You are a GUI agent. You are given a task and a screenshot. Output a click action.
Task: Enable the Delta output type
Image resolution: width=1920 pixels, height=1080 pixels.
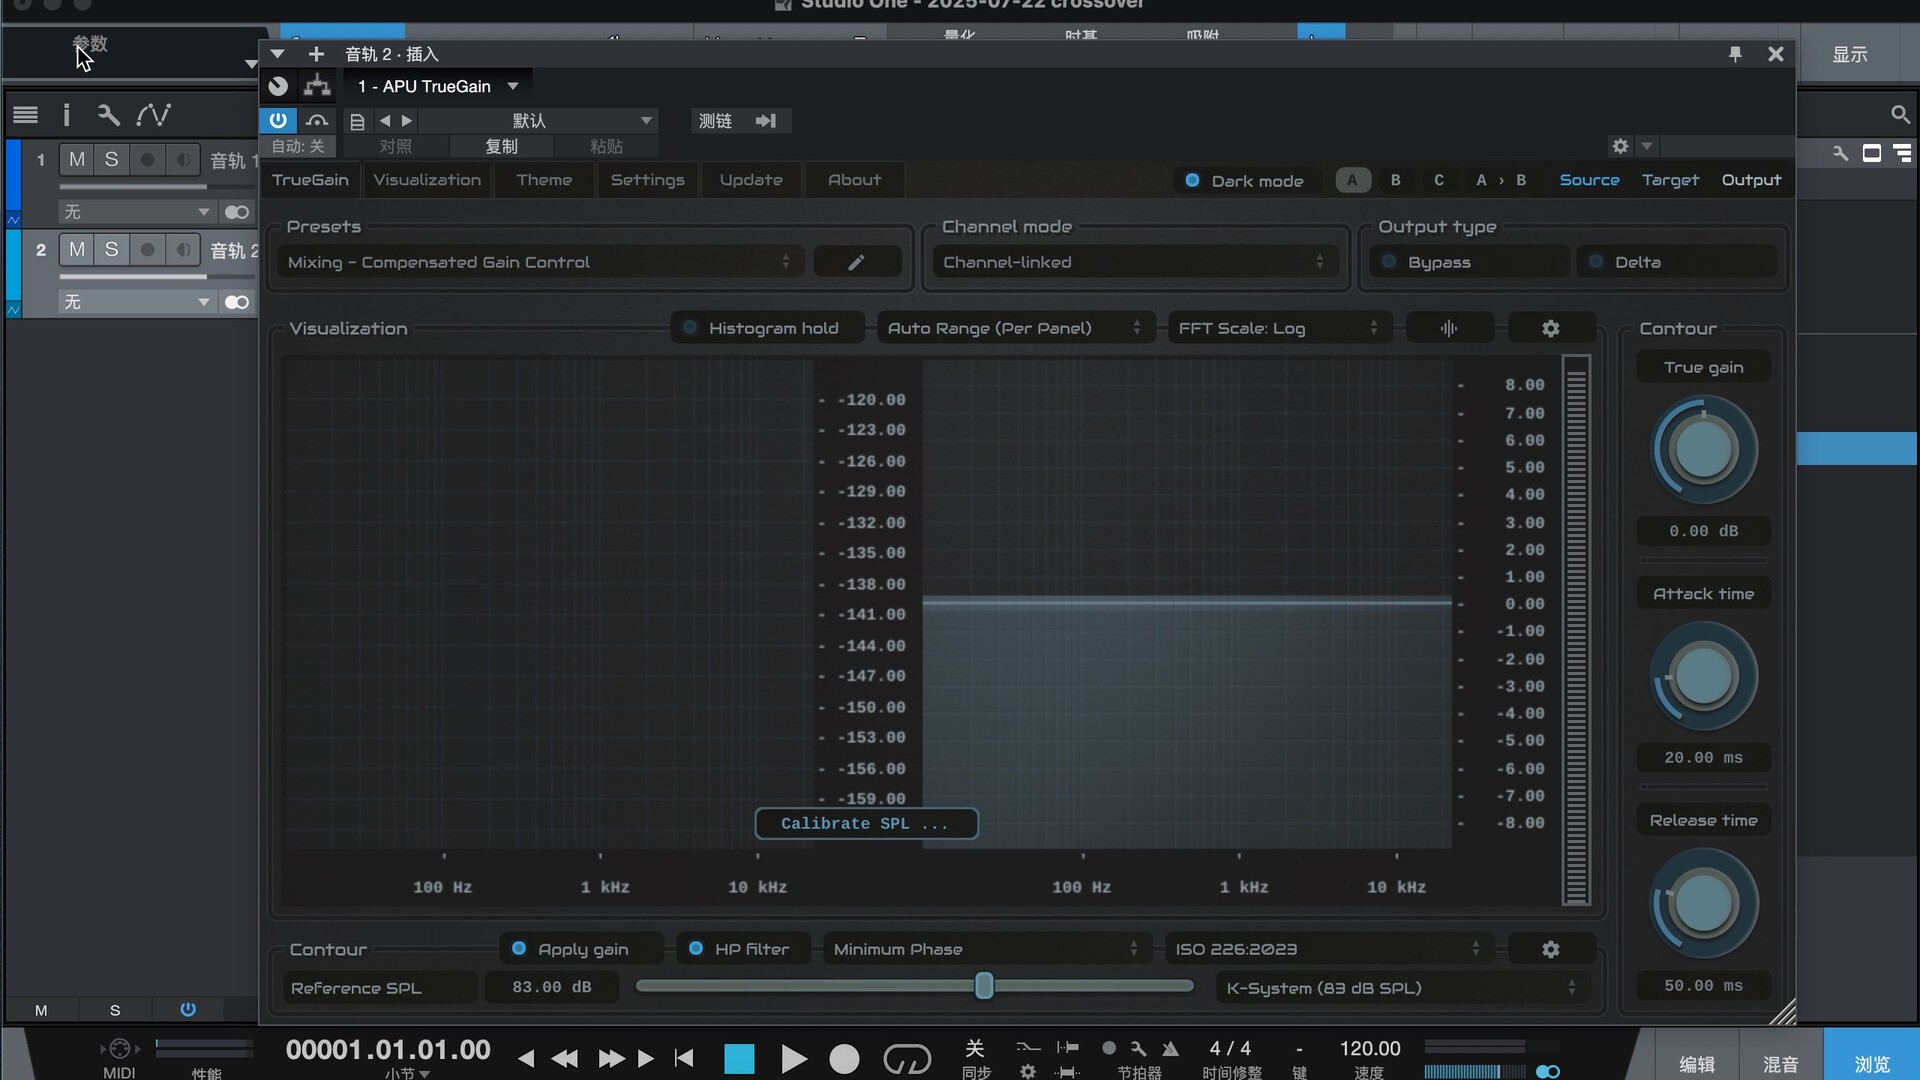1677,262
